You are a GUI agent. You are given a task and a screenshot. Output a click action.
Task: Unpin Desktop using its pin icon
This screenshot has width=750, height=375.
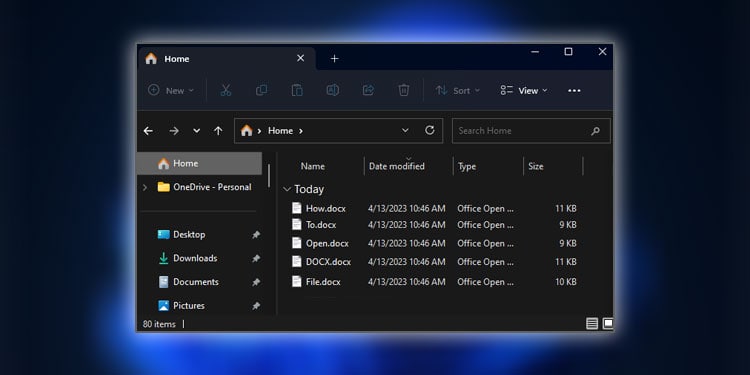(256, 234)
